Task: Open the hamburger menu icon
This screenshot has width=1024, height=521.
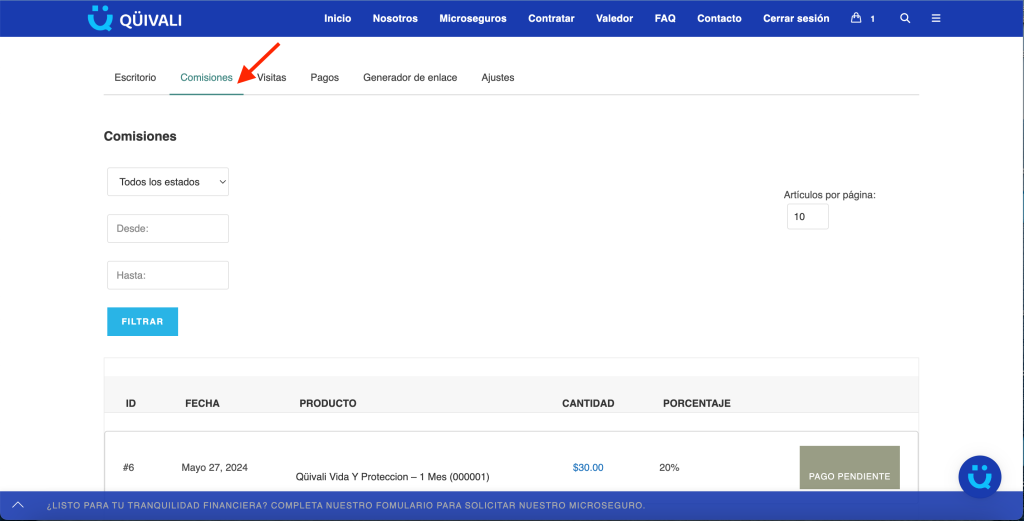Action: tap(936, 18)
